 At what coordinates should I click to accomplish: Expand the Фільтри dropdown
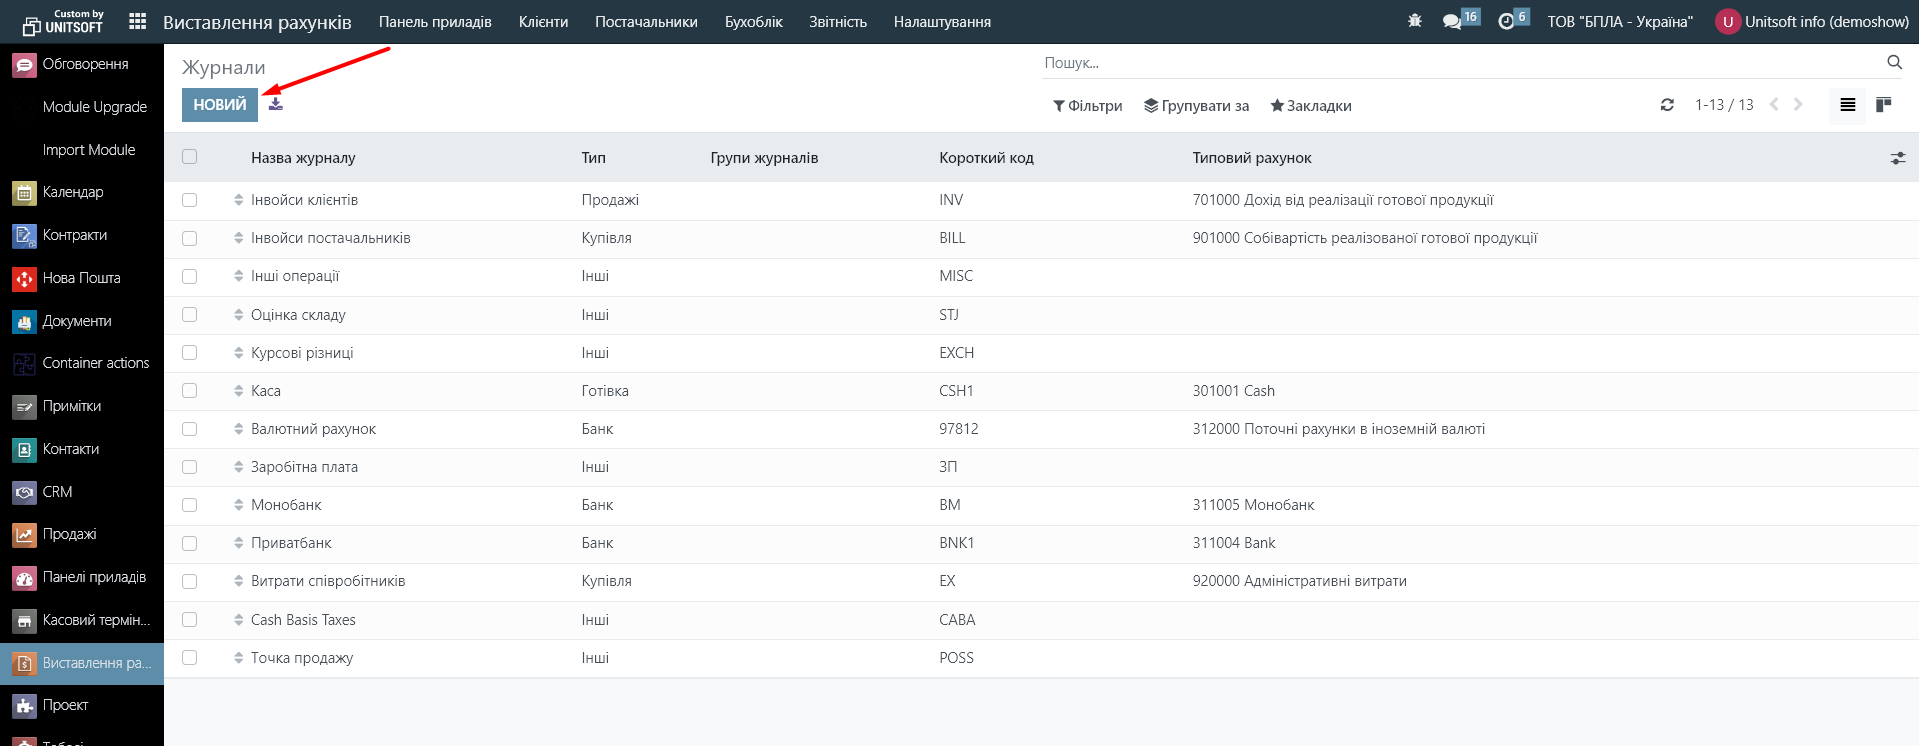(1087, 106)
